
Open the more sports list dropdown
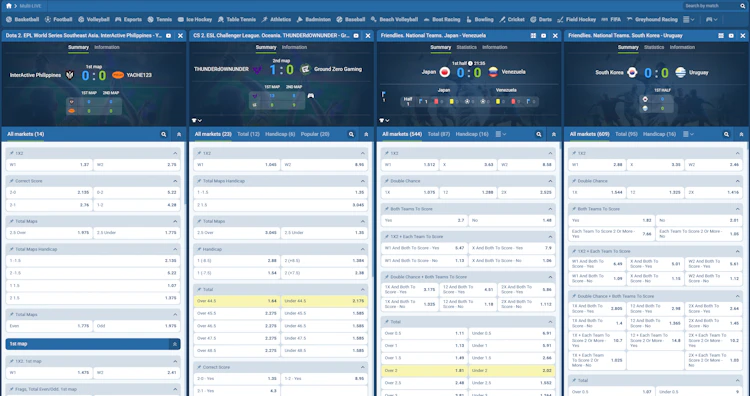tap(689, 20)
